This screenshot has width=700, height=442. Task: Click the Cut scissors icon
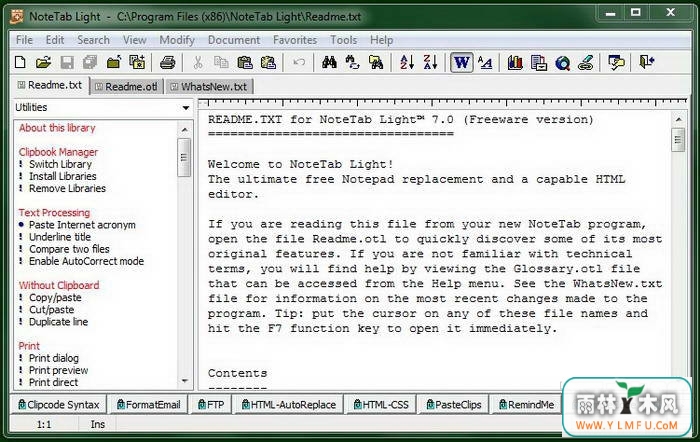pos(198,62)
